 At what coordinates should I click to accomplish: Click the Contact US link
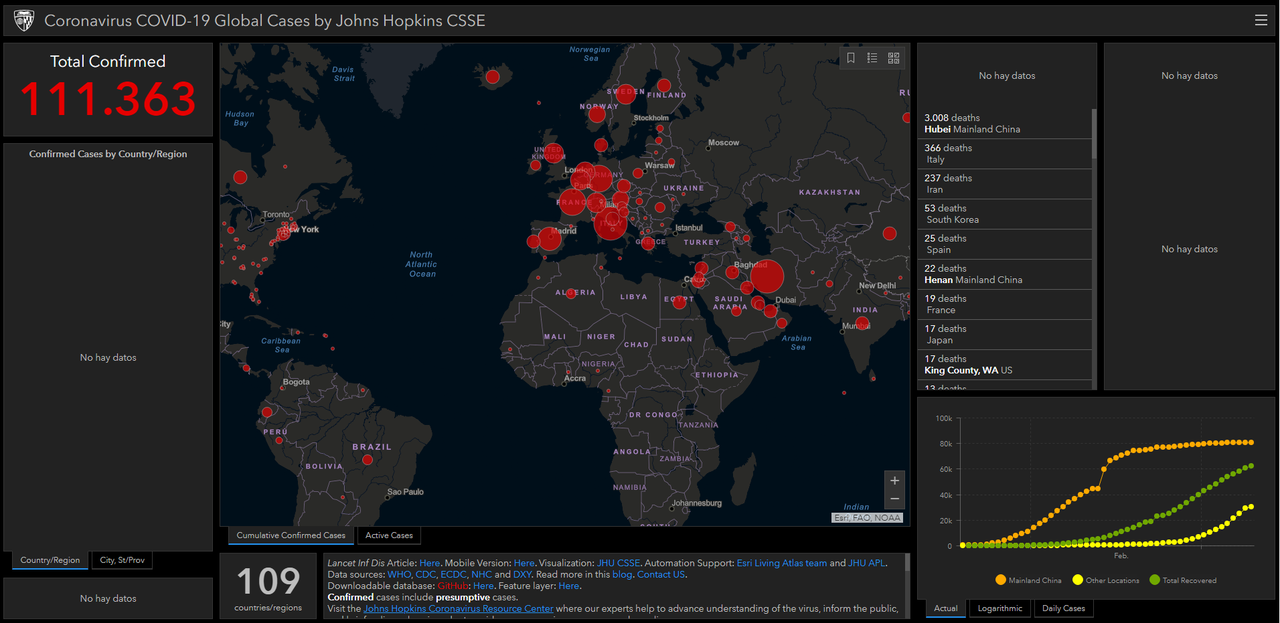[661, 575]
